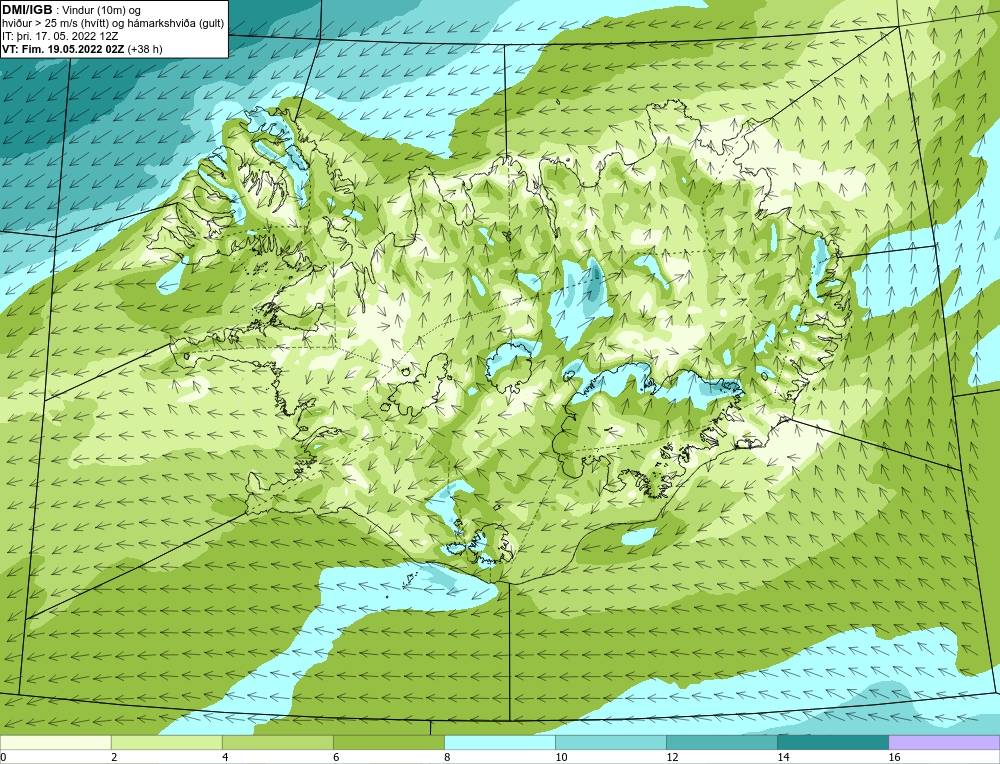Click the legend label '12'
Viewport: 1000px width, 764px height.
click(672, 757)
